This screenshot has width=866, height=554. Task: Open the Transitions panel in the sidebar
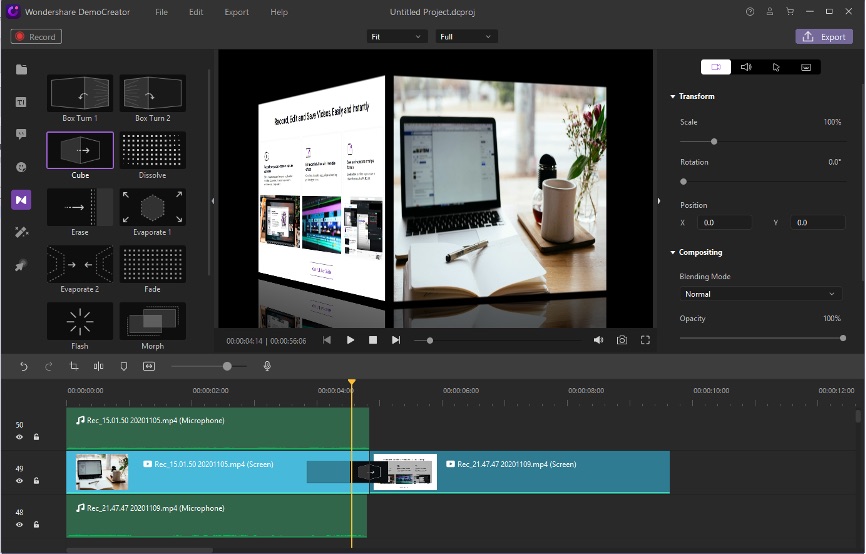21,200
